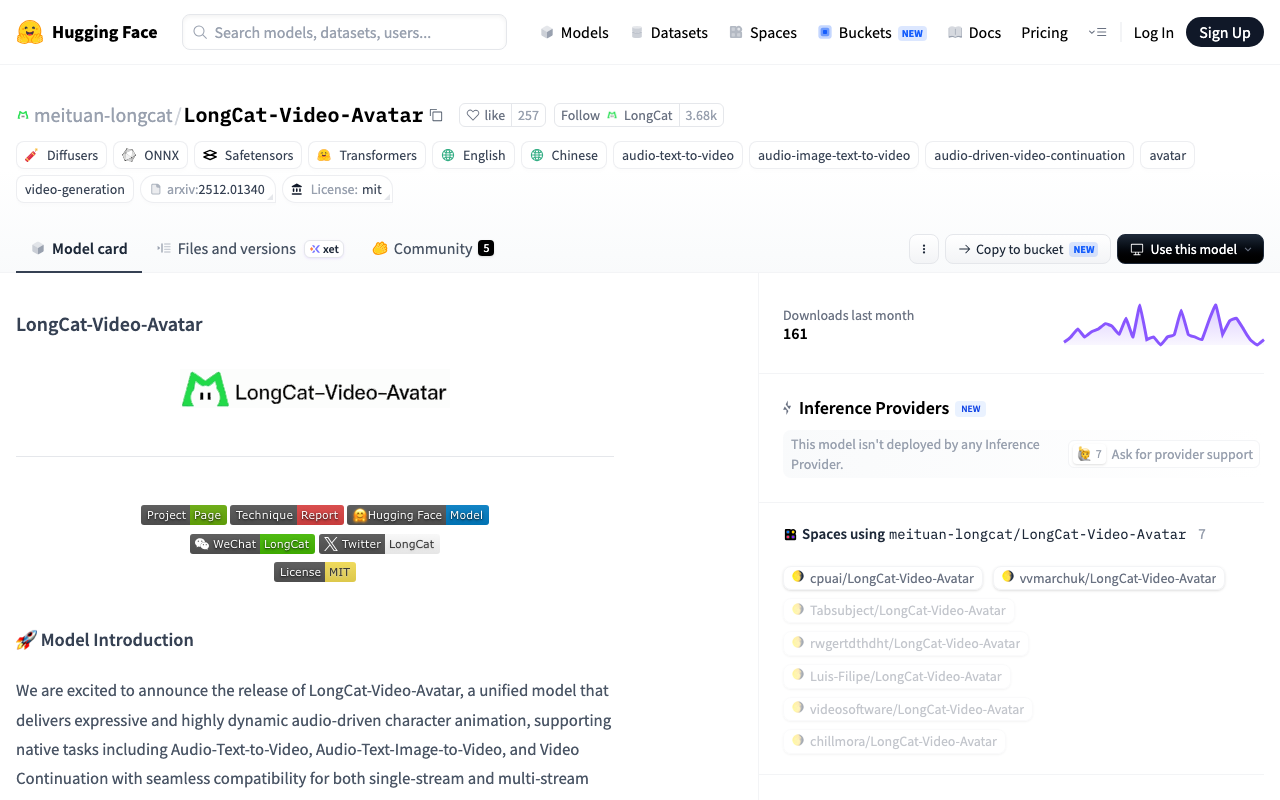Viewport: 1280px width, 800px height.
Task: Click the xet badge
Action: pos(324,249)
